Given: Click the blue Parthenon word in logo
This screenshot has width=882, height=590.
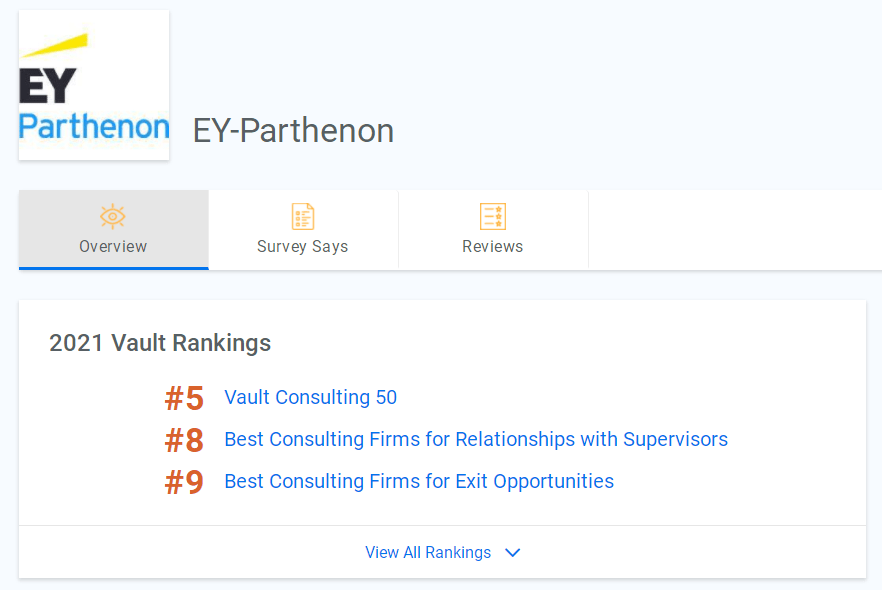Looking at the screenshot, I should coord(94,127).
